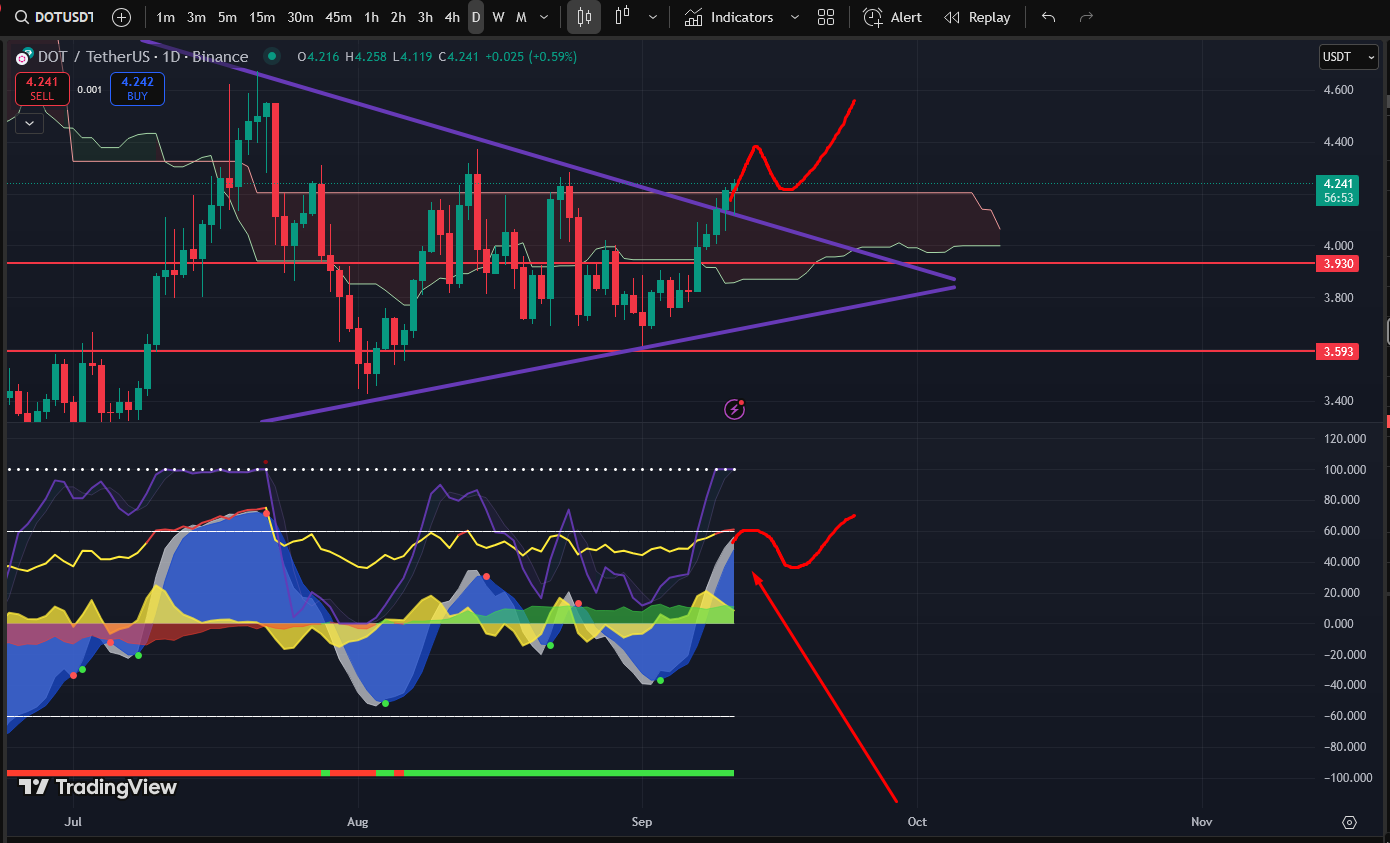Click the 4.242 BUY button
The width and height of the screenshot is (1390, 843).
(x=137, y=89)
